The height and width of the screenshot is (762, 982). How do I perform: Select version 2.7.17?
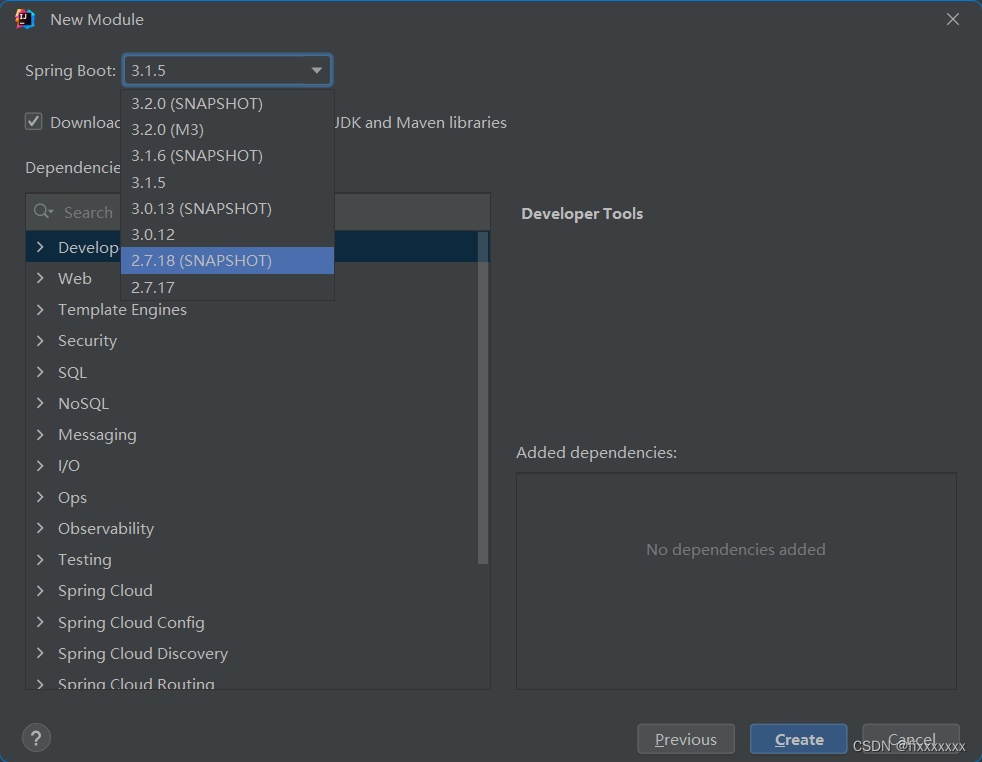(227, 287)
